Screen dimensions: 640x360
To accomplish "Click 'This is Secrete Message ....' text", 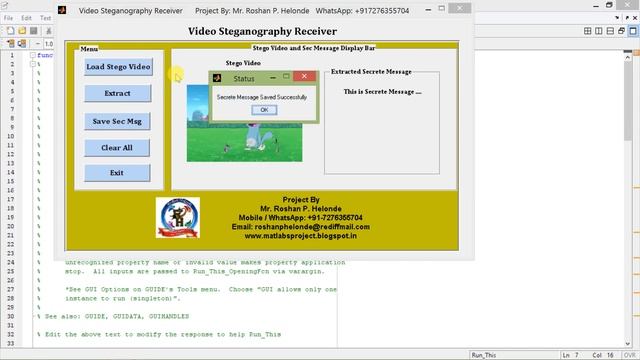I will pos(382,92).
